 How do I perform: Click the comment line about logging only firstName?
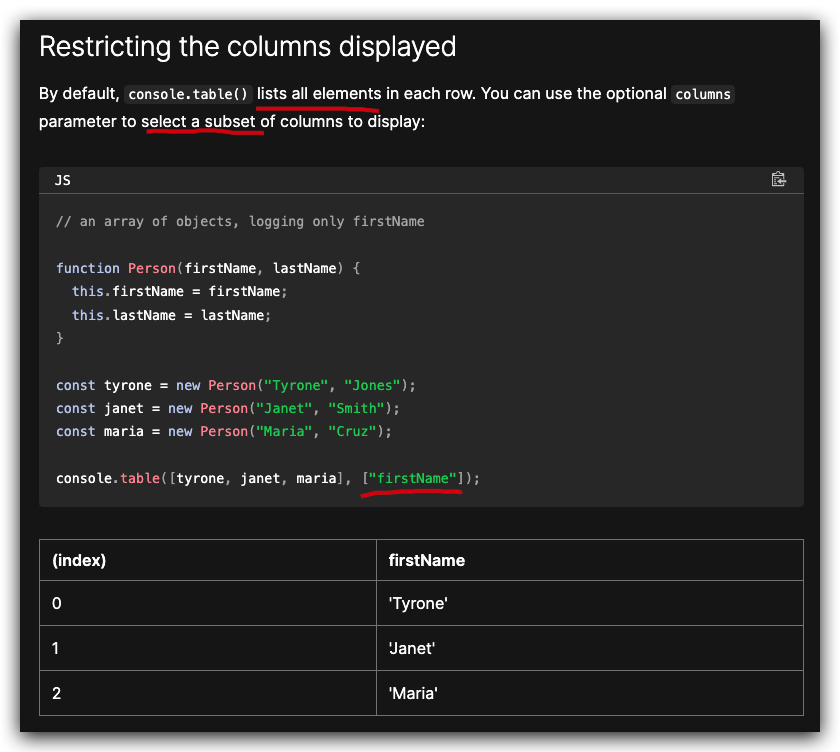click(x=240, y=221)
